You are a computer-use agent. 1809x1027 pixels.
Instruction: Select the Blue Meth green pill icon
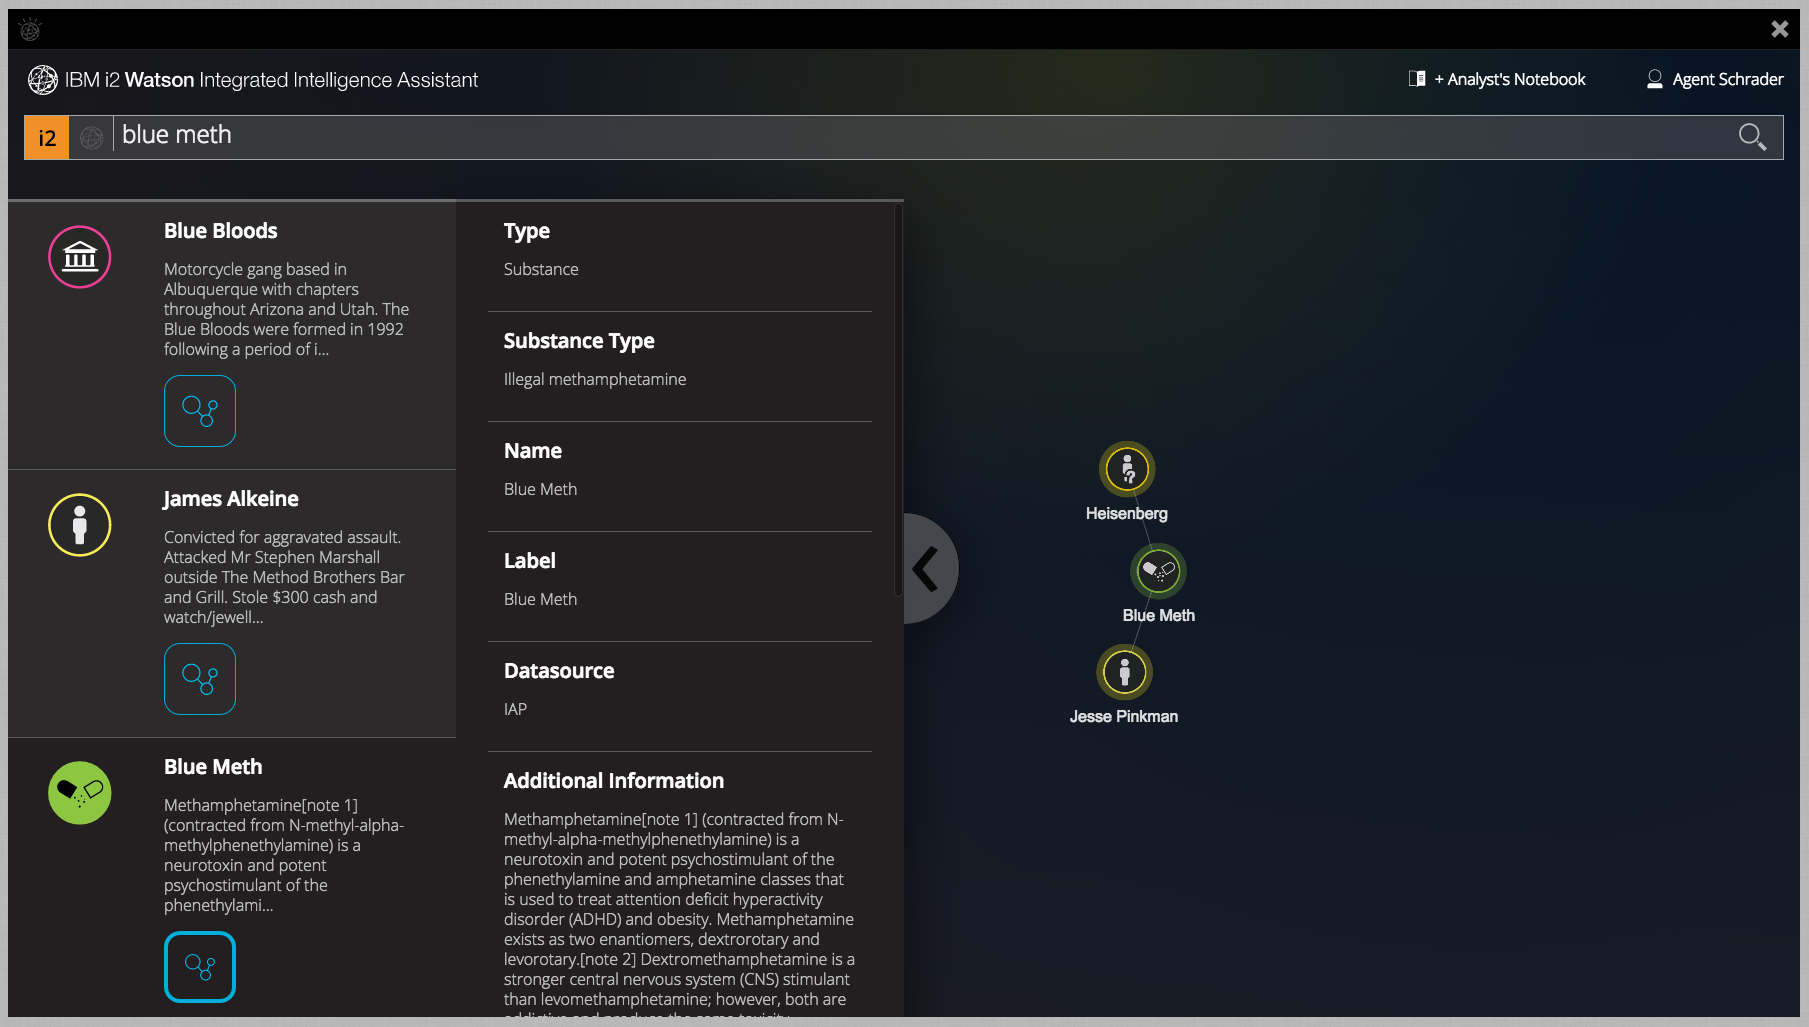coord(80,793)
